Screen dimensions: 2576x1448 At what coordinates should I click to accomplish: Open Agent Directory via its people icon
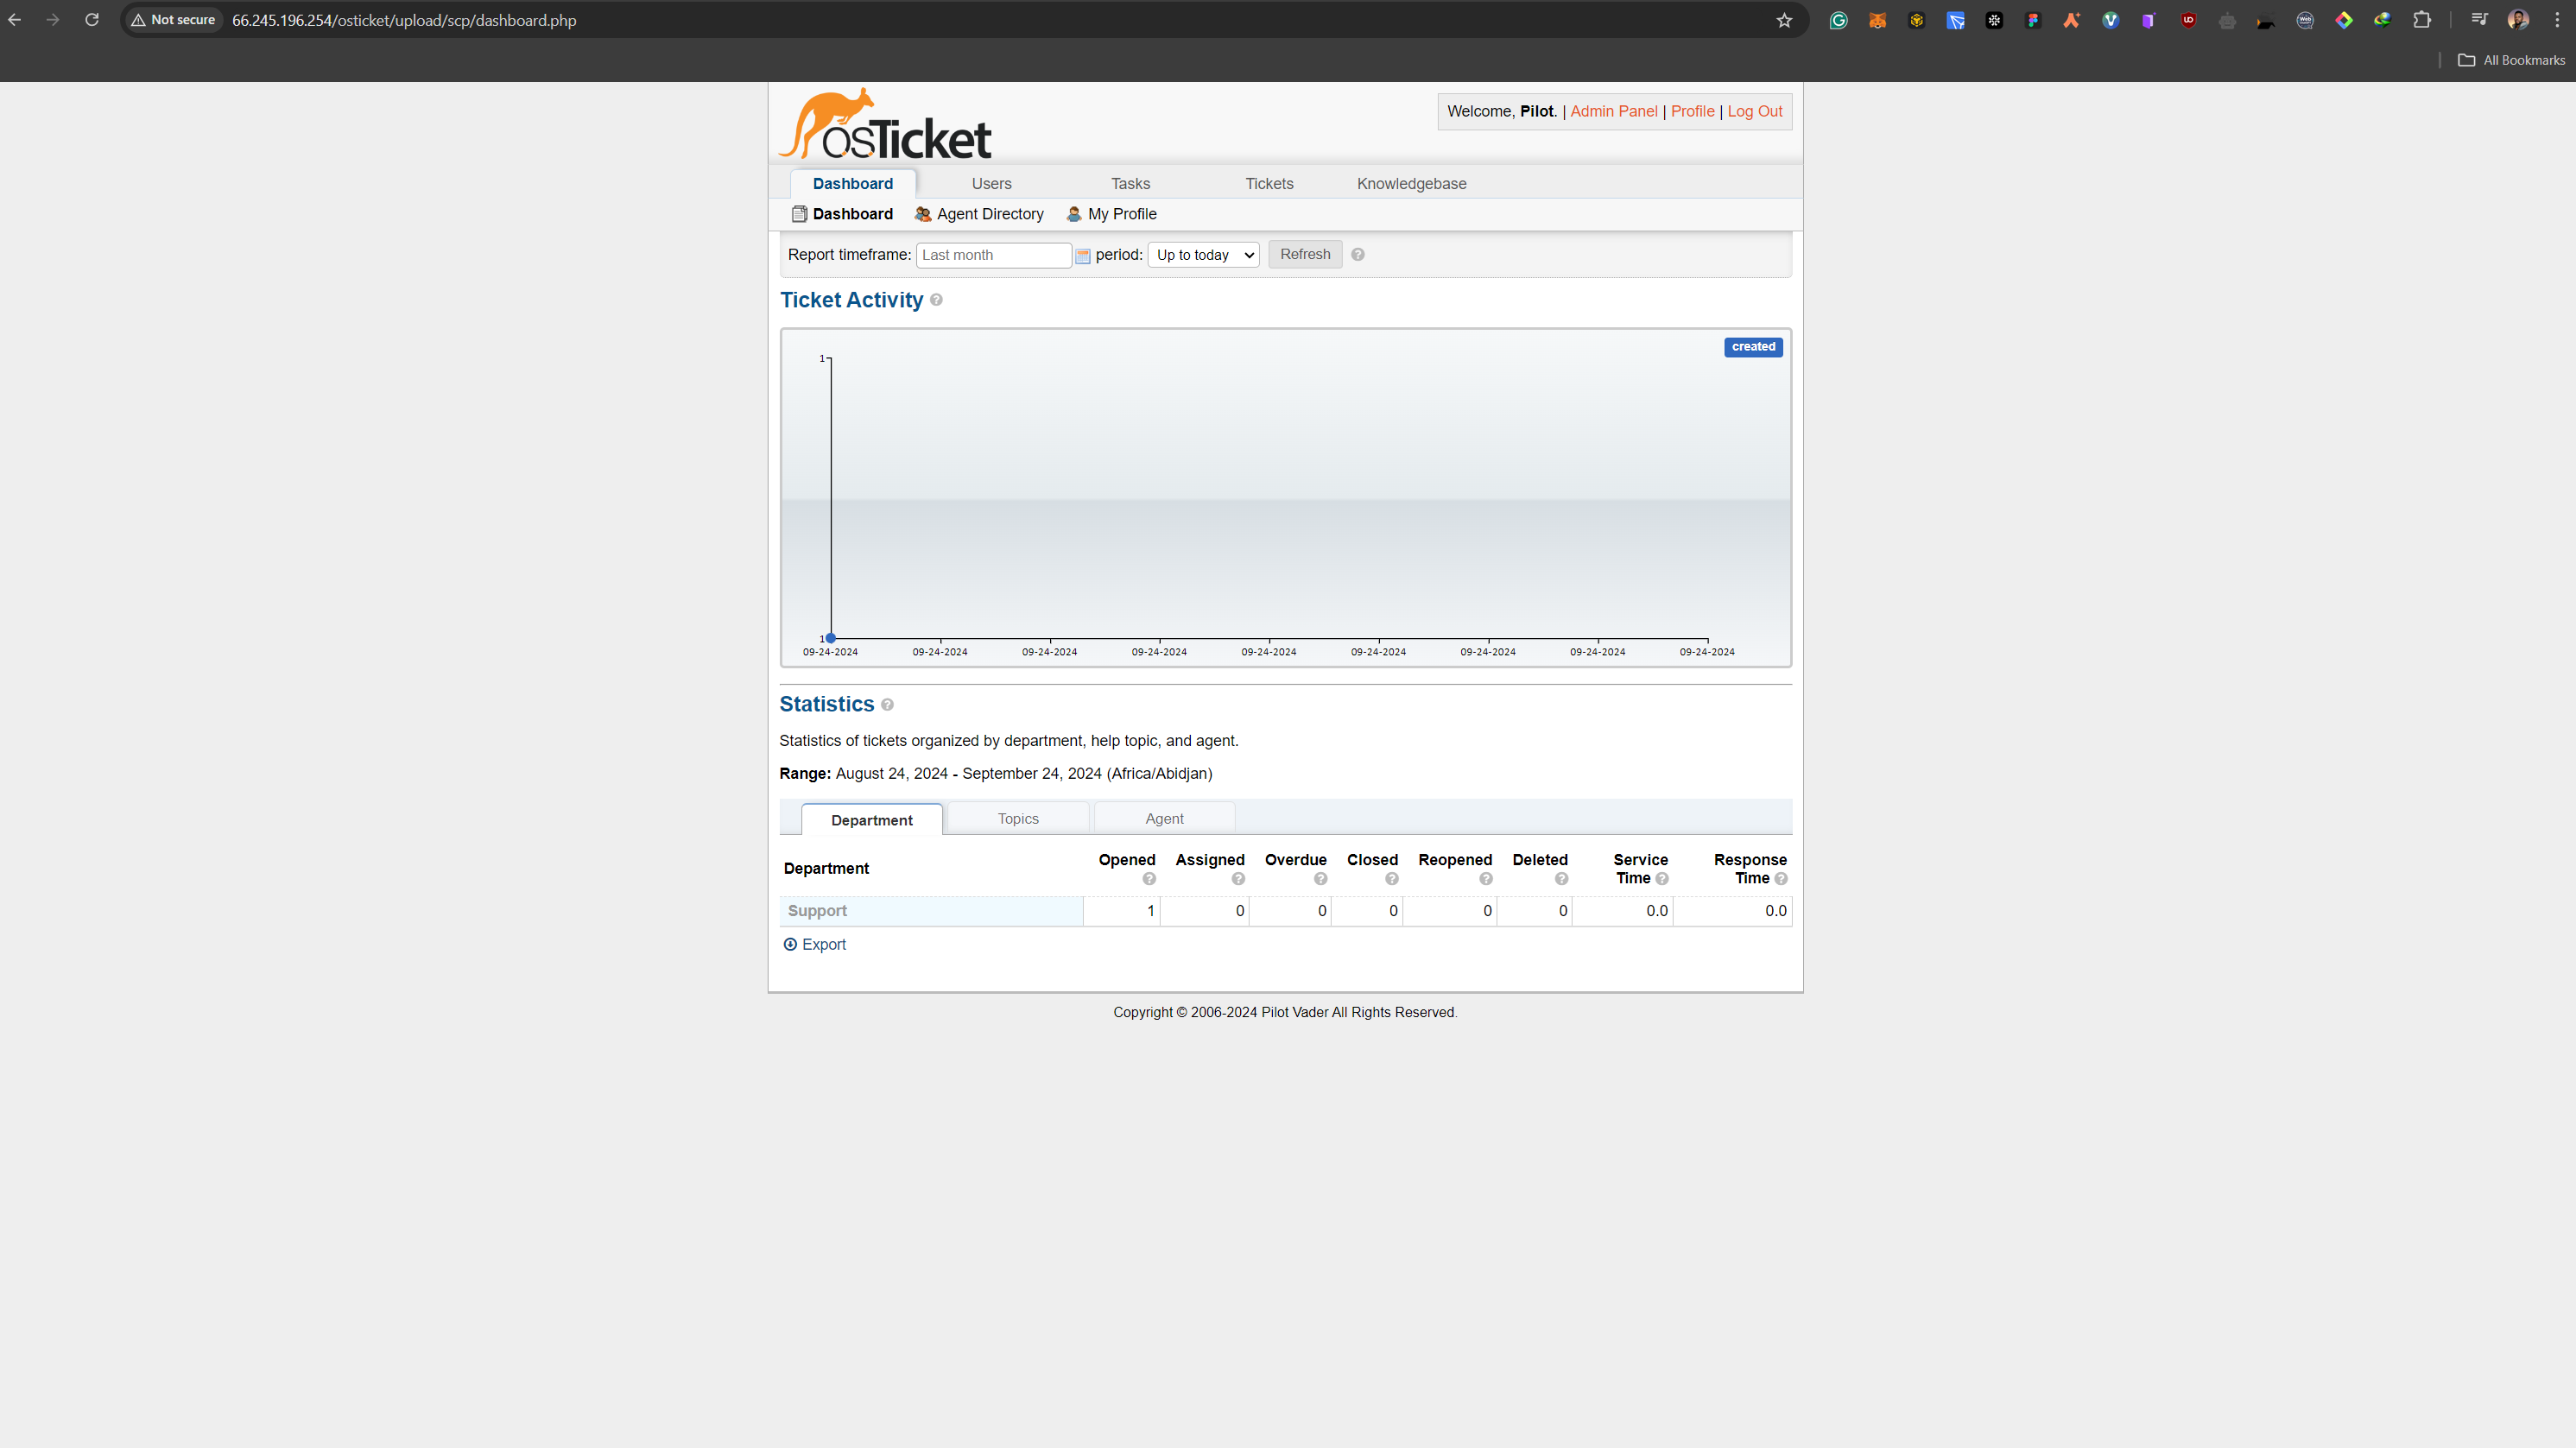[923, 214]
